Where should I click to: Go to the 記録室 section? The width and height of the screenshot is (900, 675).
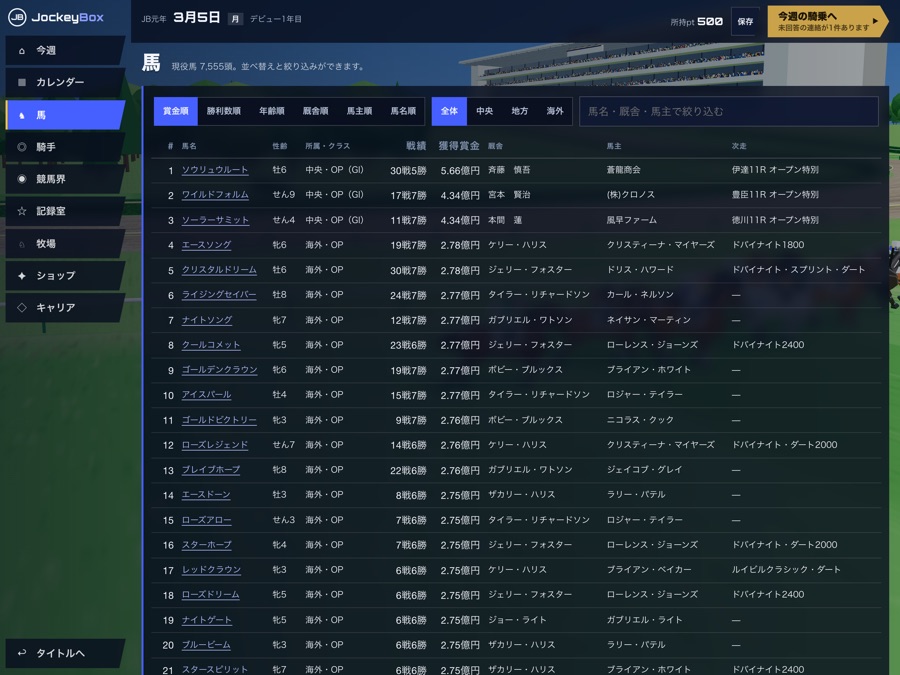click(65, 211)
